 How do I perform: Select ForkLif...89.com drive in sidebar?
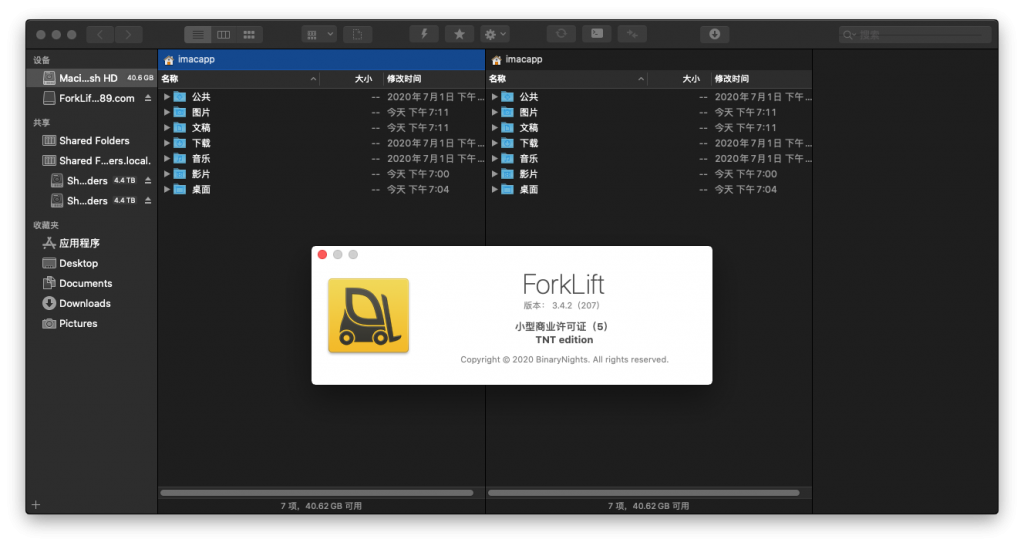[90, 98]
